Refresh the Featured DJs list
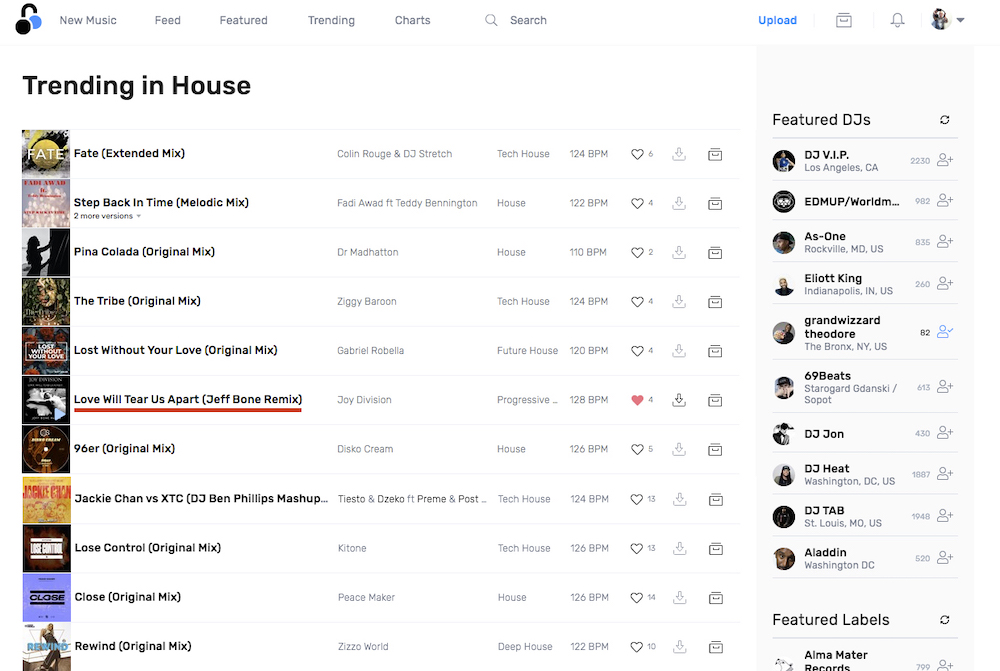Image resolution: width=1000 pixels, height=671 pixels. click(x=945, y=120)
